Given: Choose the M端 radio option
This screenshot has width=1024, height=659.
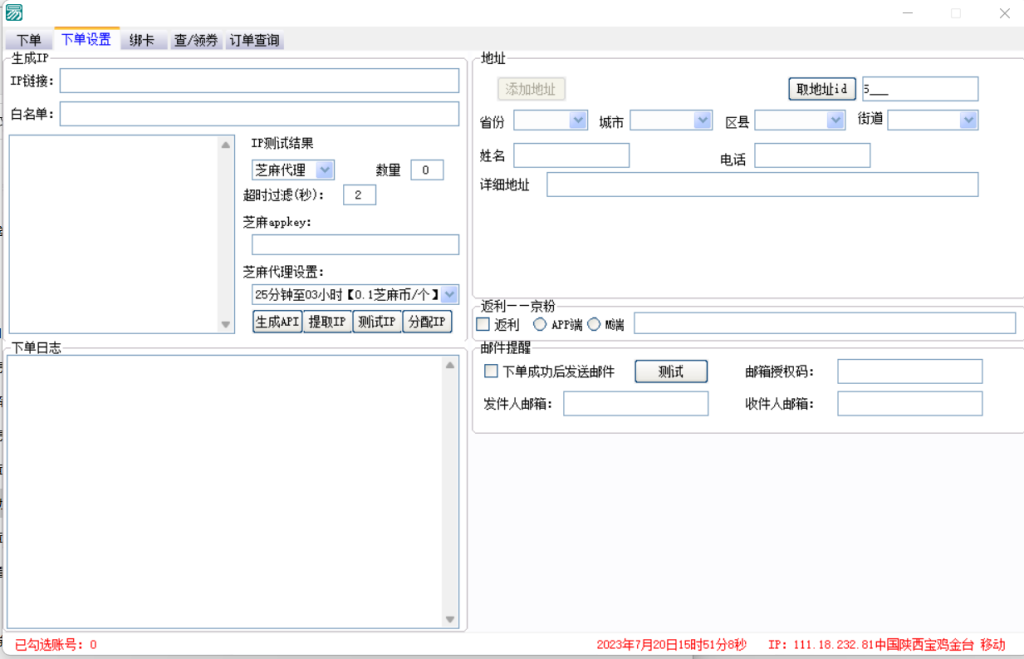Looking at the screenshot, I should [594, 324].
